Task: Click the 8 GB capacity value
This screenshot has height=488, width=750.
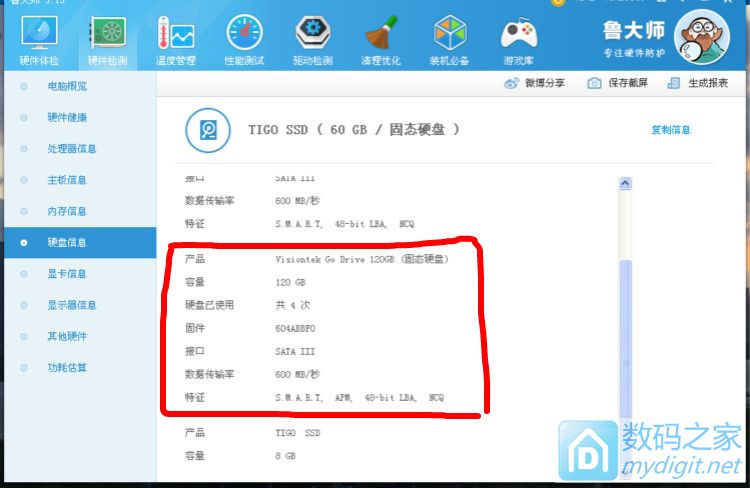Action: click(x=285, y=456)
